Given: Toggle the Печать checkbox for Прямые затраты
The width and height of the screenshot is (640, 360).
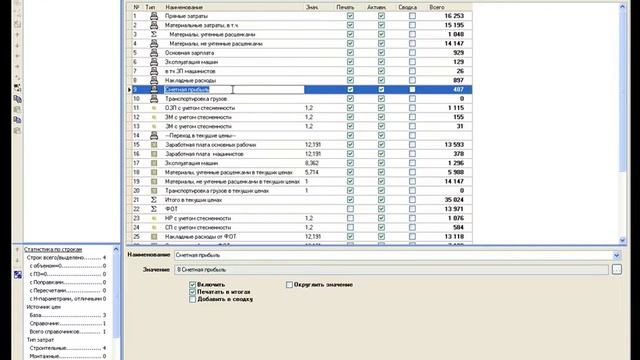Looking at the screenshot, I should click(350, 16).
